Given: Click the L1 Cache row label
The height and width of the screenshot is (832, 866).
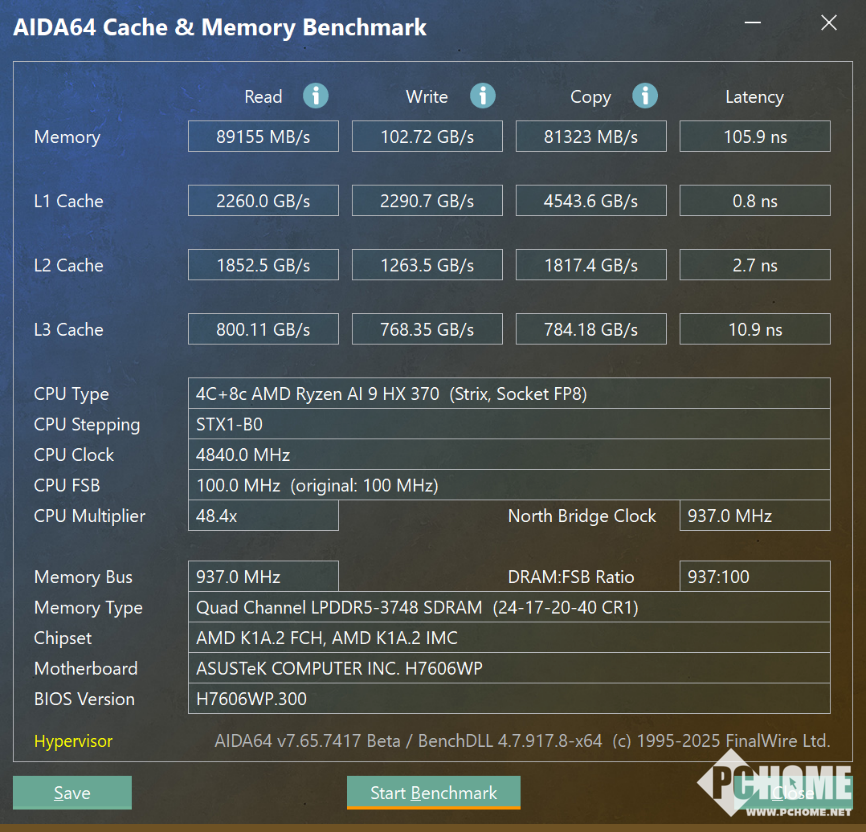Looking at the screenshot, I should 68,201.
